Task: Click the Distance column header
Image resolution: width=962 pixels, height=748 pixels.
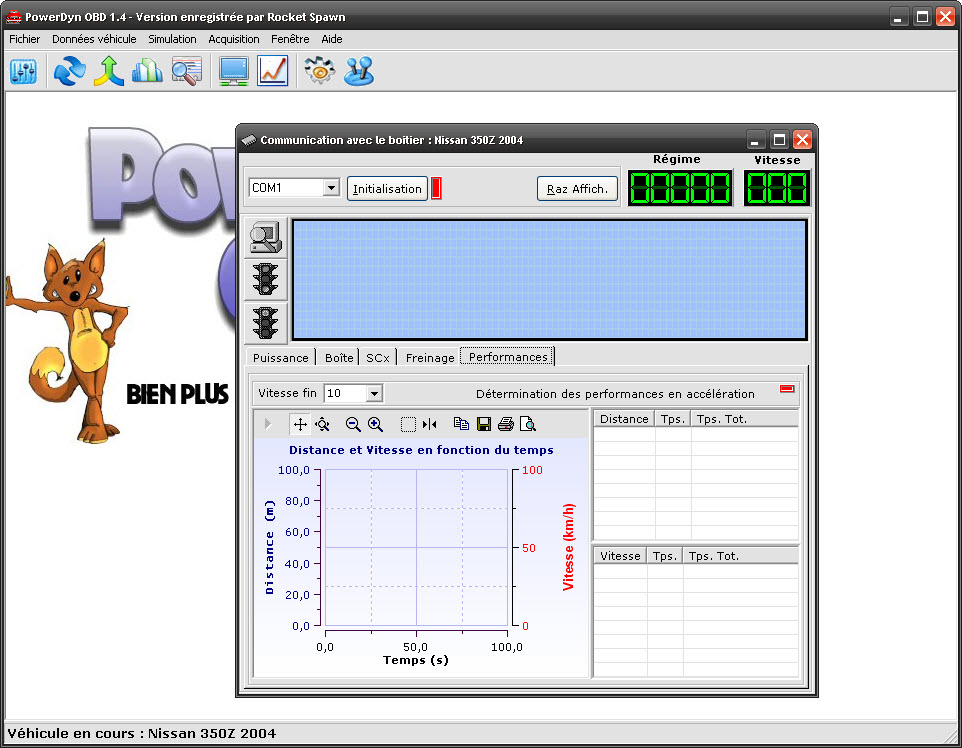Action: tap(624, 419)
